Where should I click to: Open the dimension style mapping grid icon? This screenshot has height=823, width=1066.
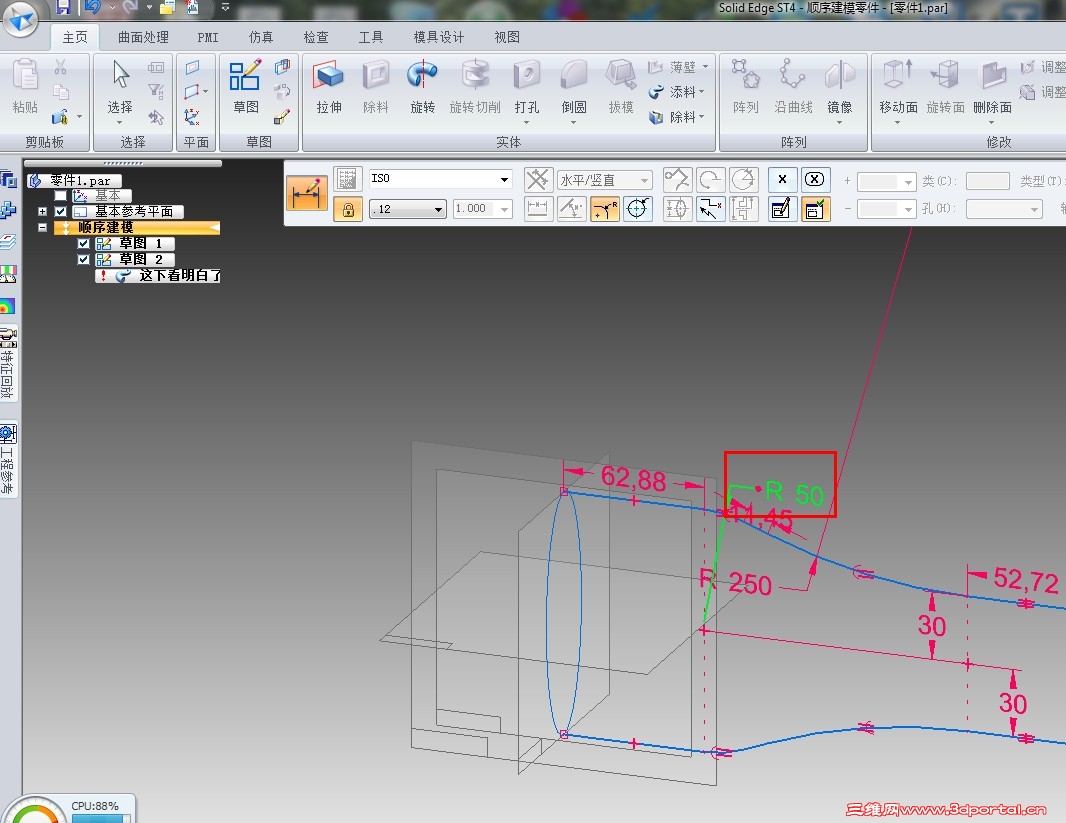pyautogui.click(x=347, y=179)
